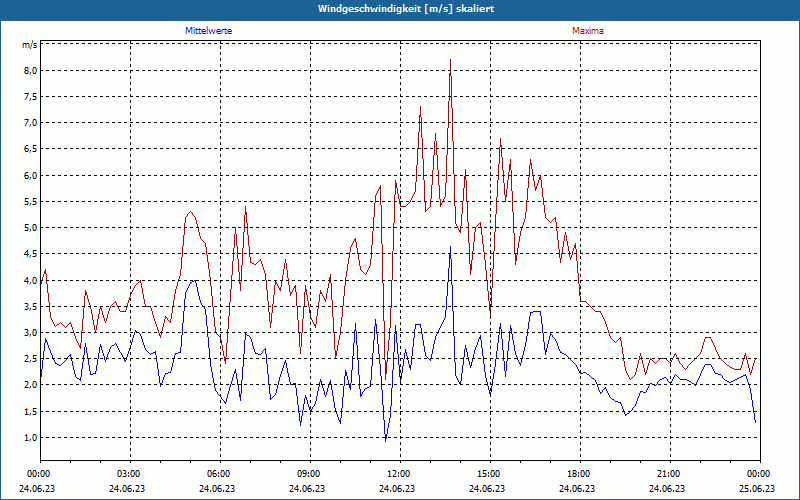
Task: Click the 15:00 time label
Action: (x=490, y=474)
